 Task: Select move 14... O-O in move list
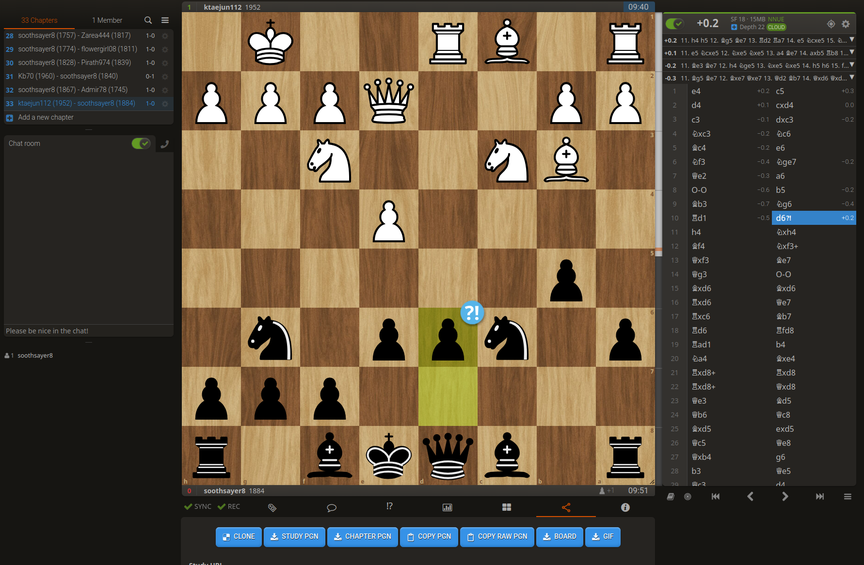(x=814, y=274)
